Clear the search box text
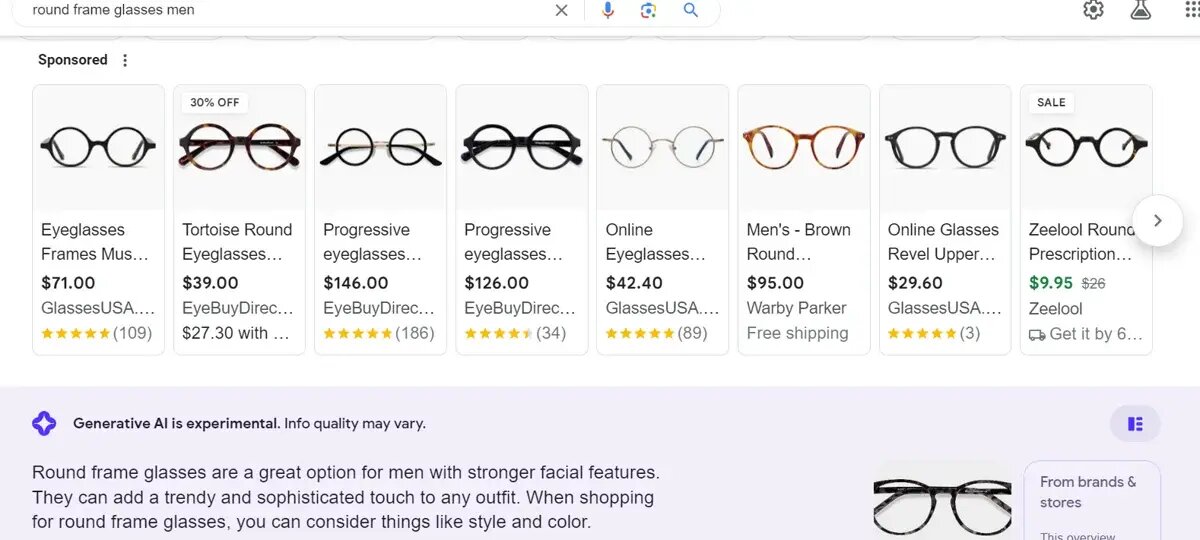 pos(561,10)
